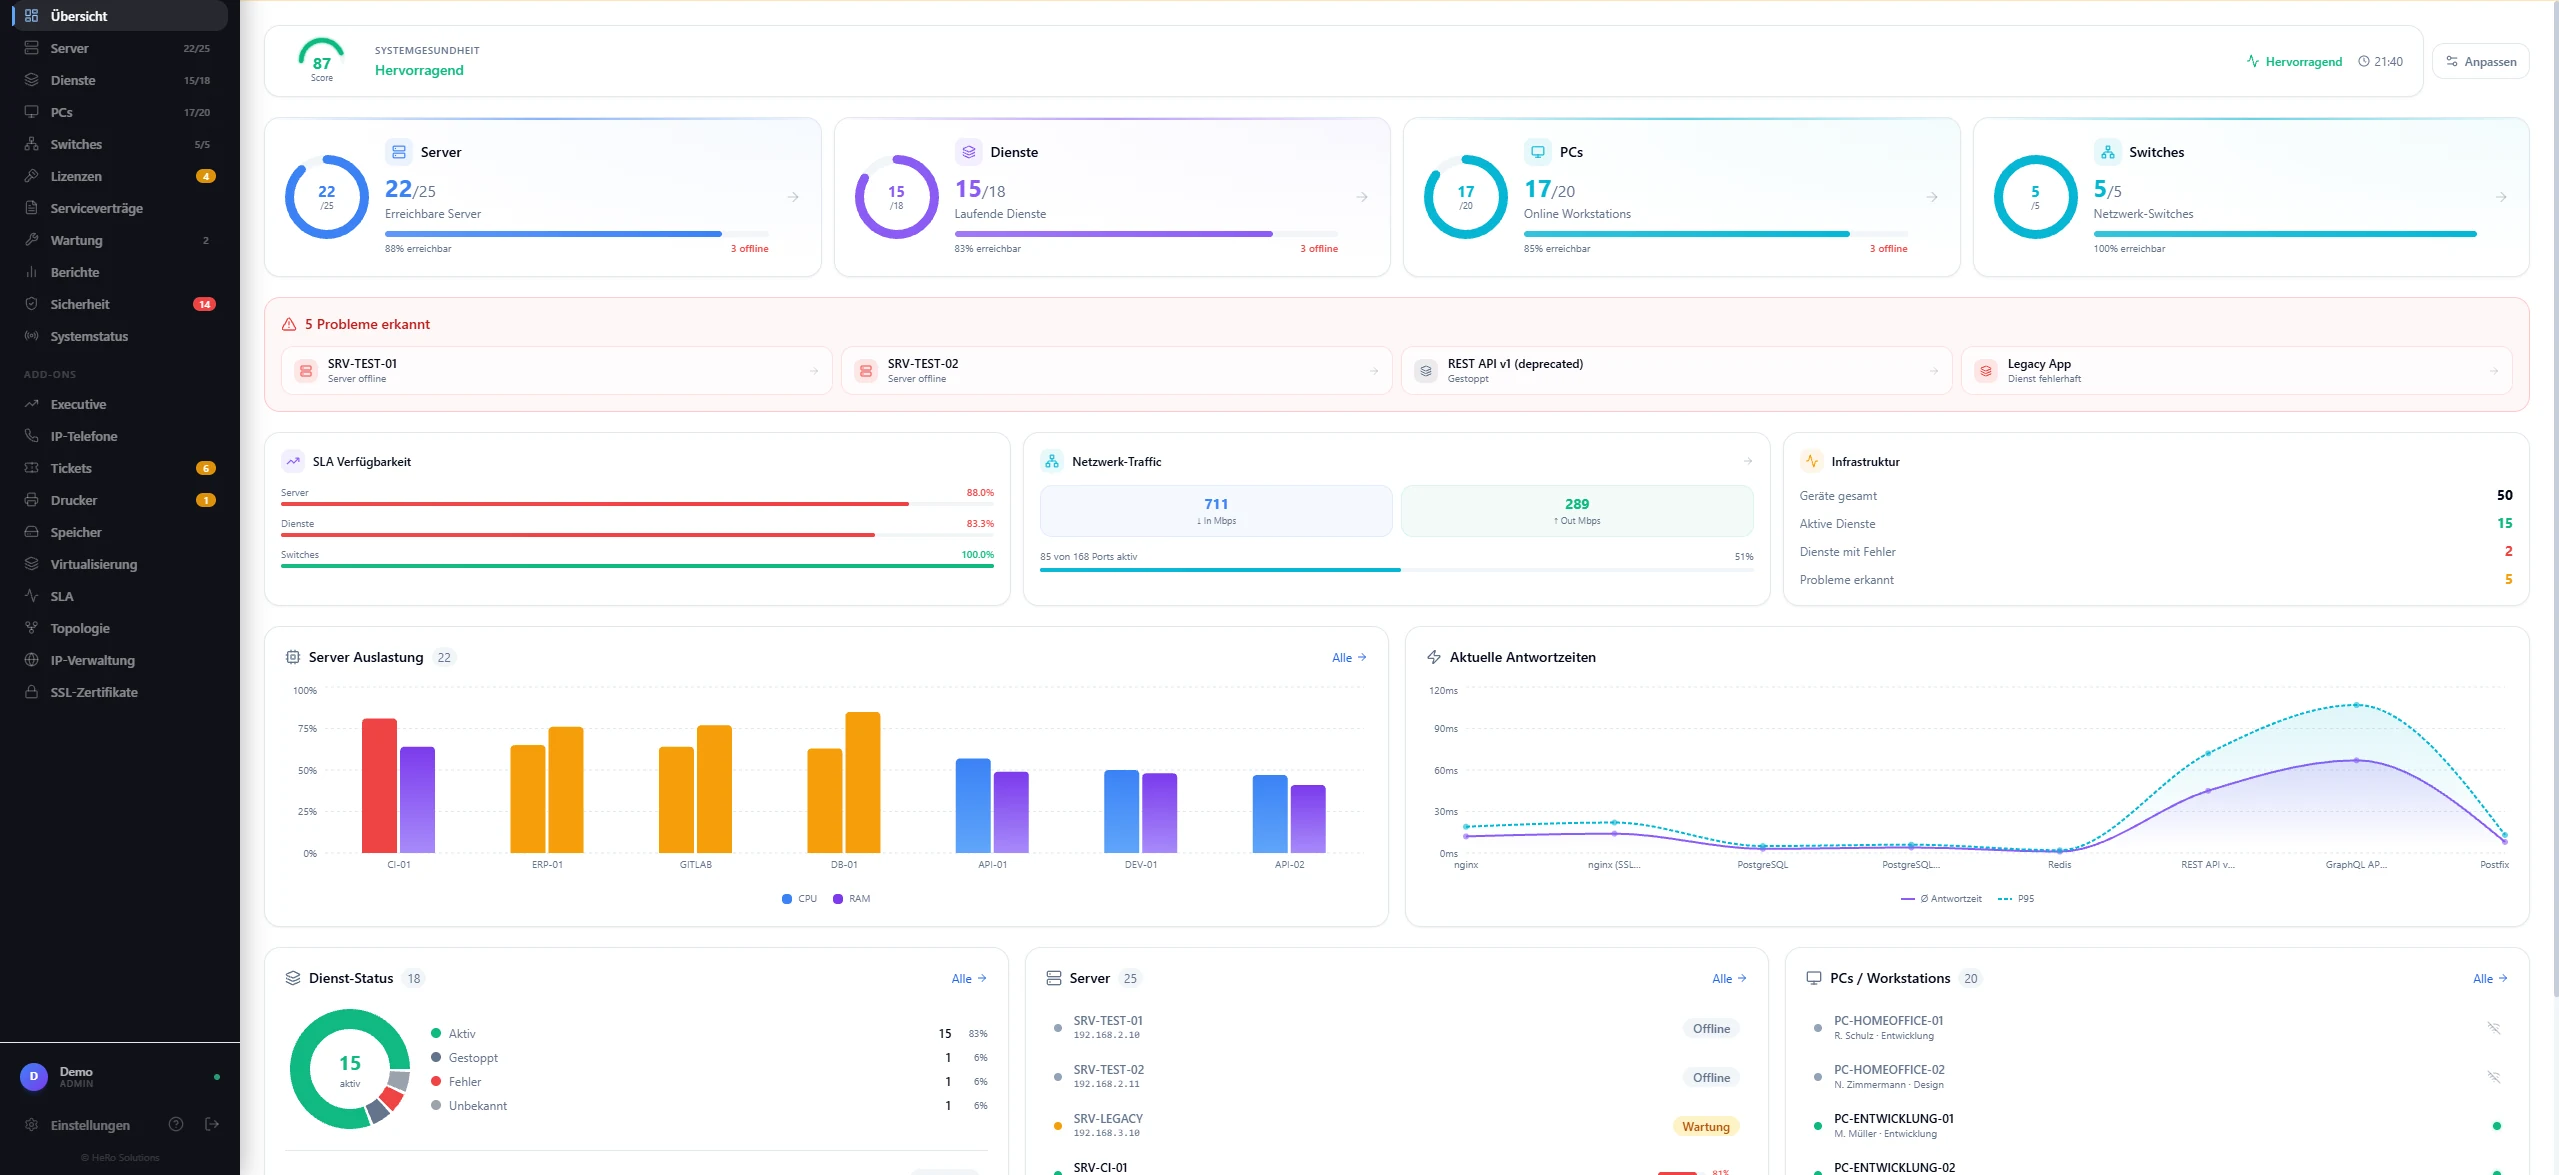This screenshot has height=1175, width=2559.
Task: Open the PCs summary card arrow
Action: (1932, 197)
